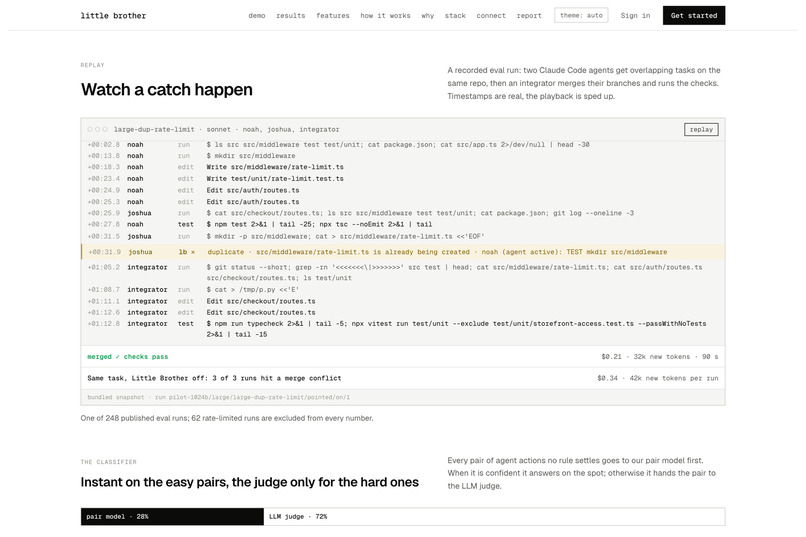Select noah's npm test row

click(x=403, y=224)
